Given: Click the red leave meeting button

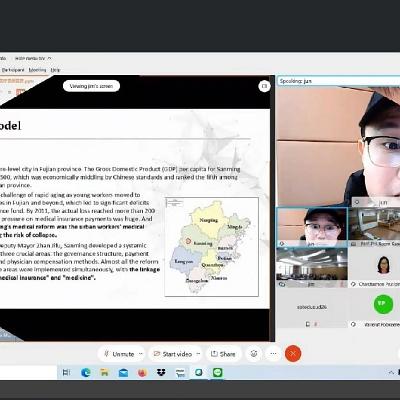Looking at the screenshot, I should (293, 354).
